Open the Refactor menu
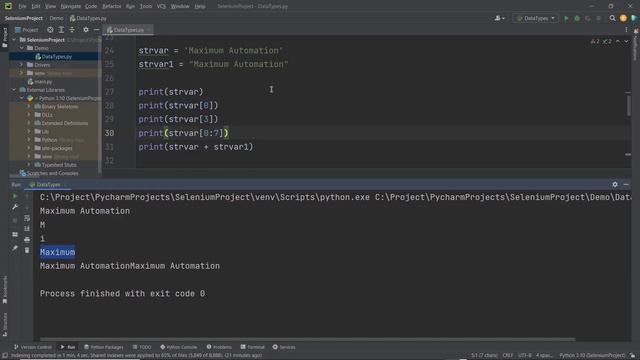Screen dimensions: 640x360 [111, 6]
